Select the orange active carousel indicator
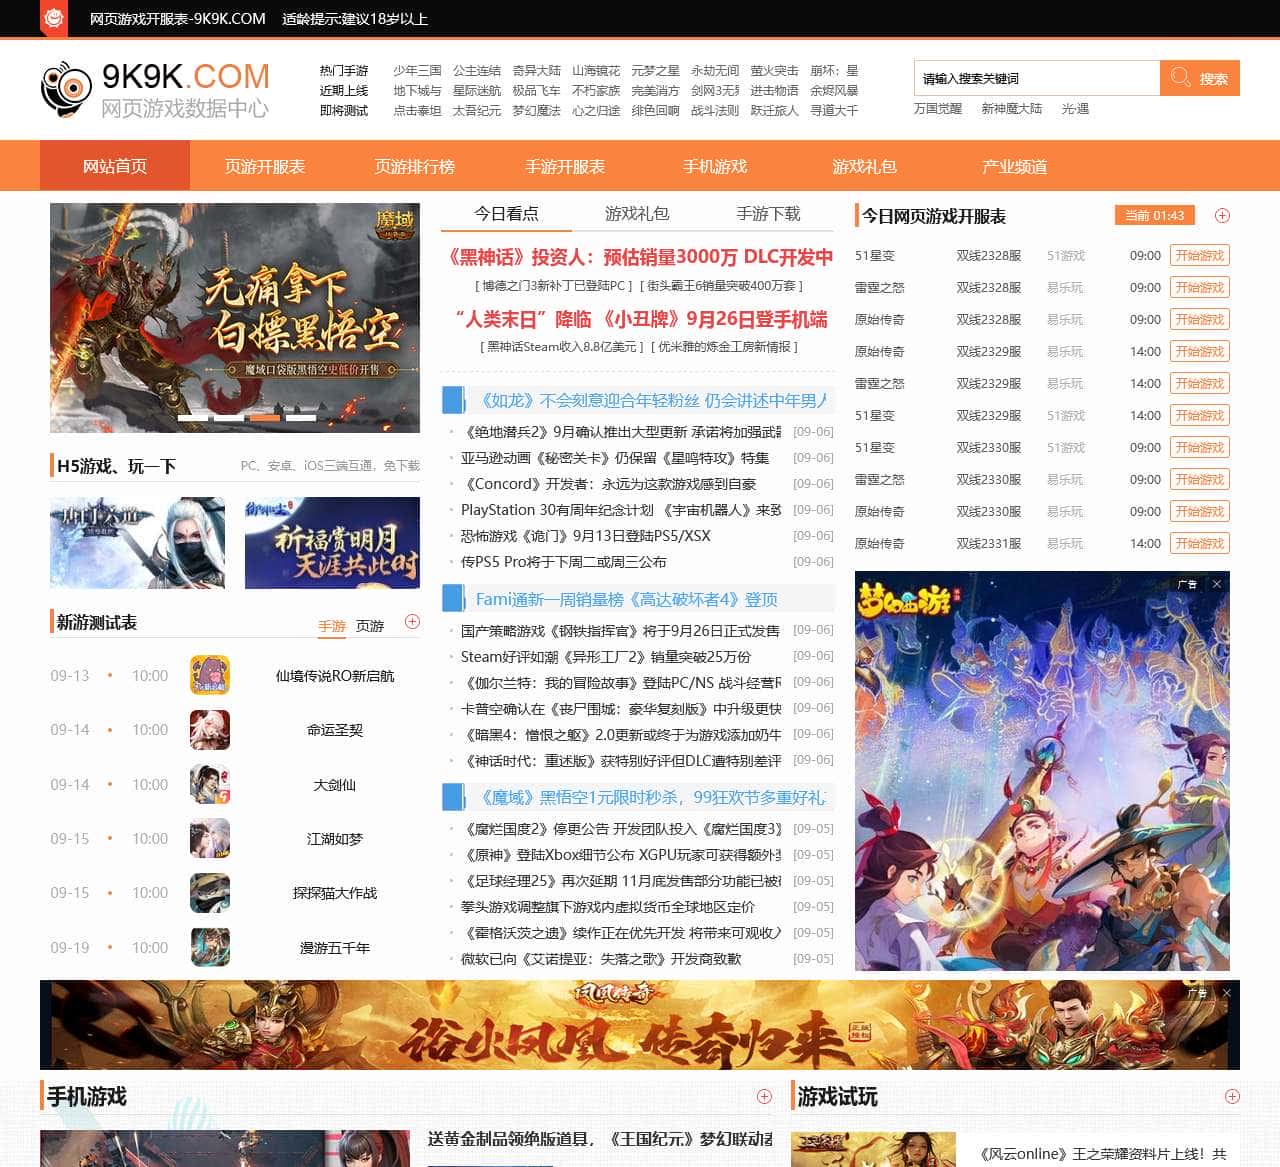Screen dimensions: 1280x1167 (x=265, y=417)
